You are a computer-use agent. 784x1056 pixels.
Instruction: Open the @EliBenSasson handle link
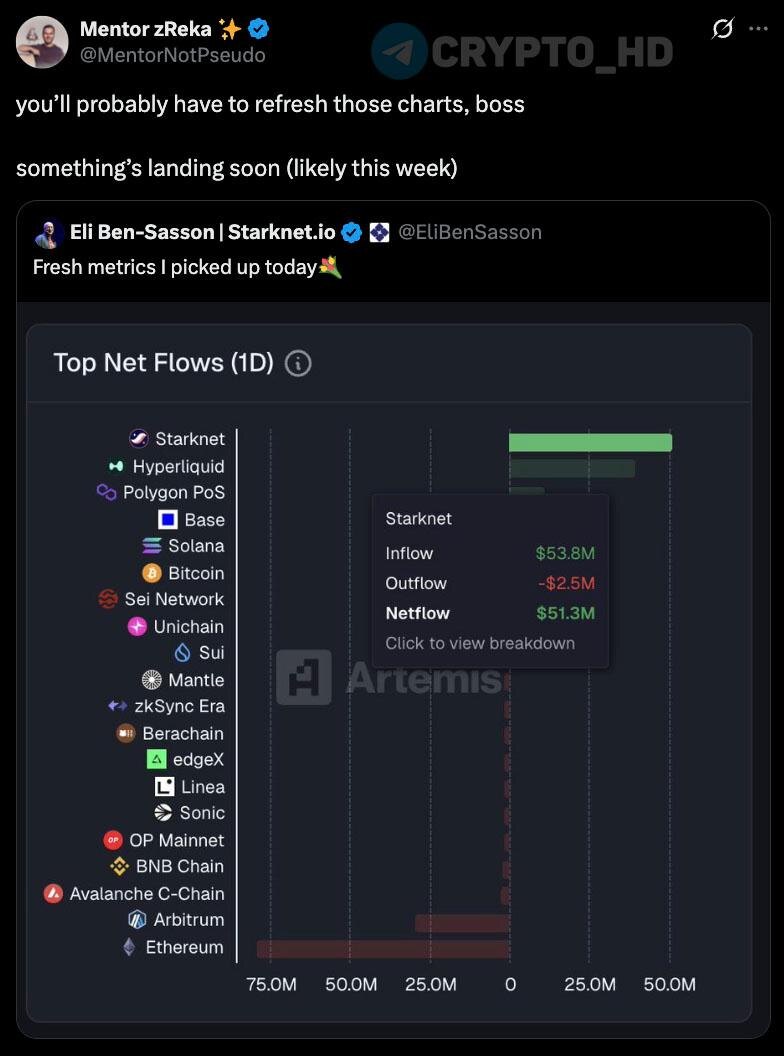(x=470, y=232)
